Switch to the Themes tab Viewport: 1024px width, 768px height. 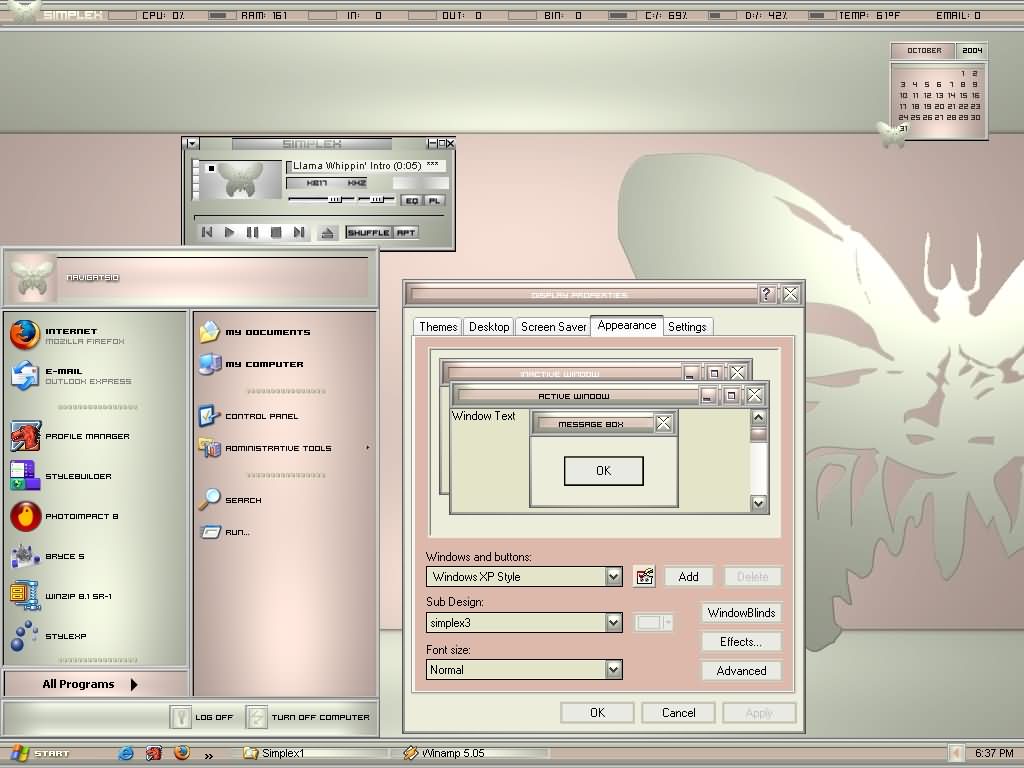click(x=438, y=327)
